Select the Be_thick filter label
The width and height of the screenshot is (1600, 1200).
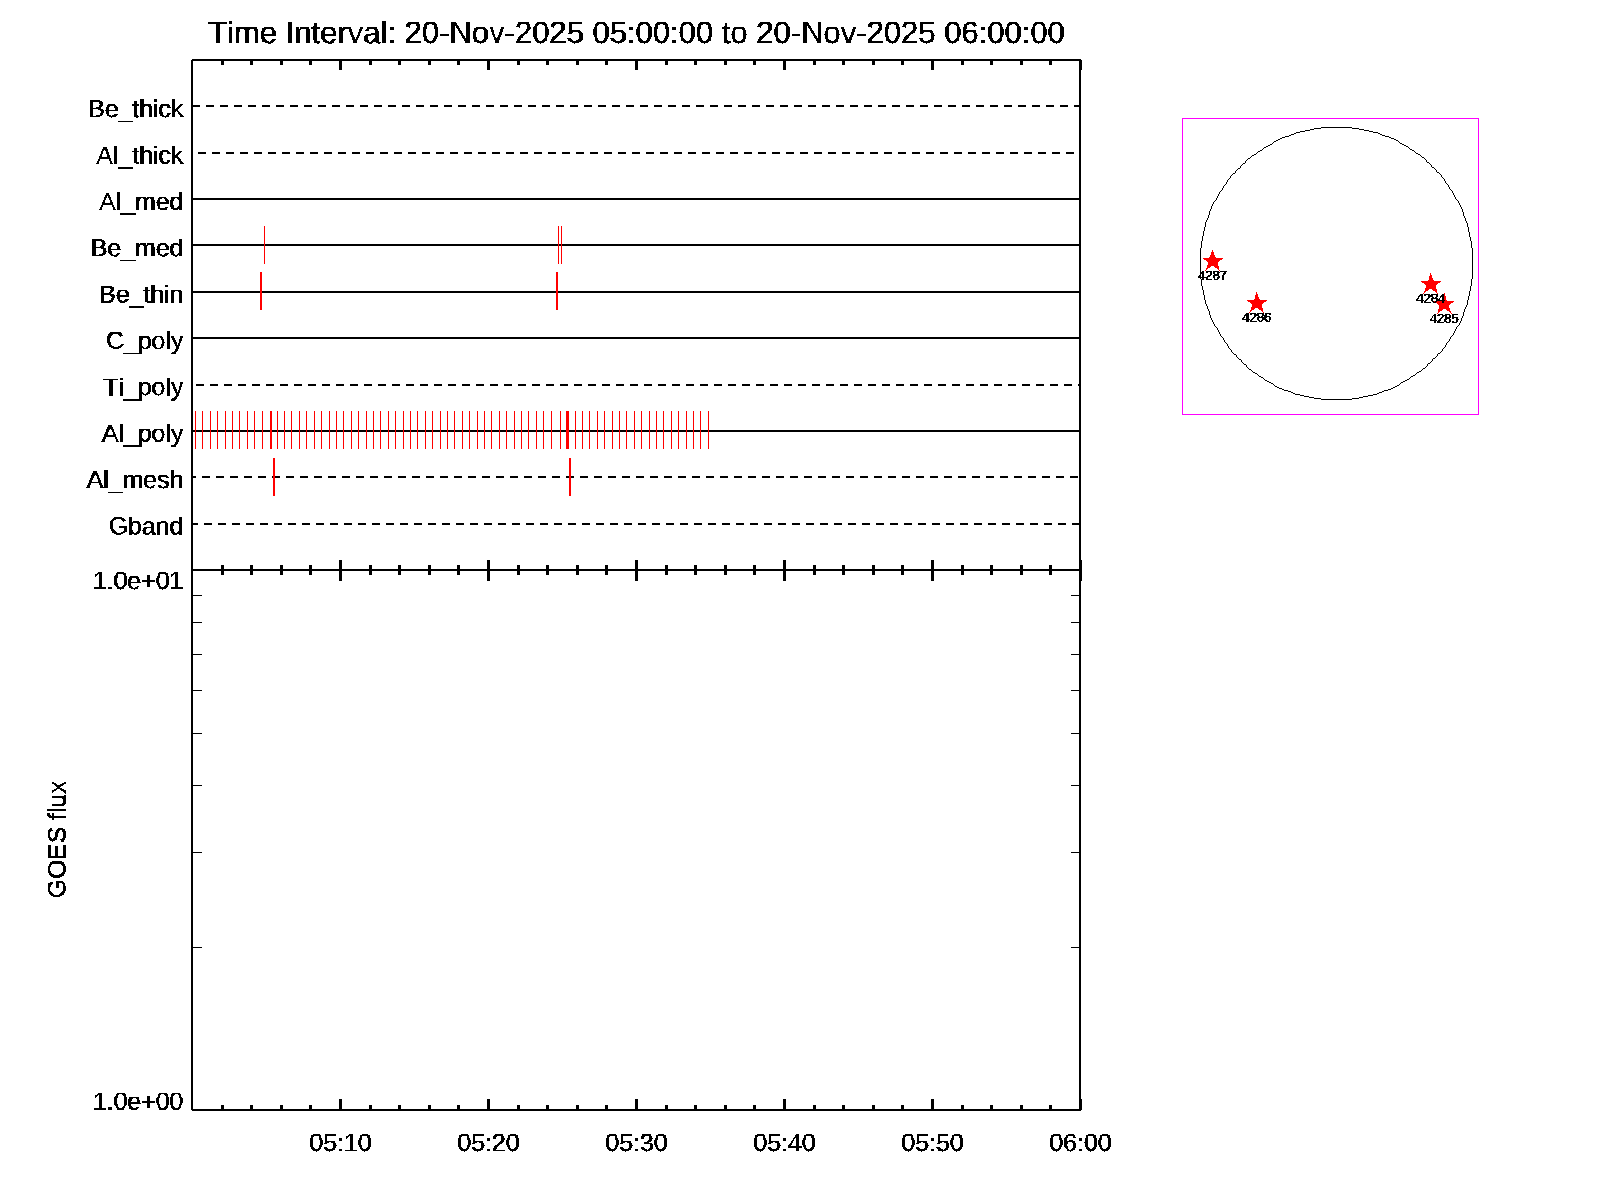coord(136,109)
